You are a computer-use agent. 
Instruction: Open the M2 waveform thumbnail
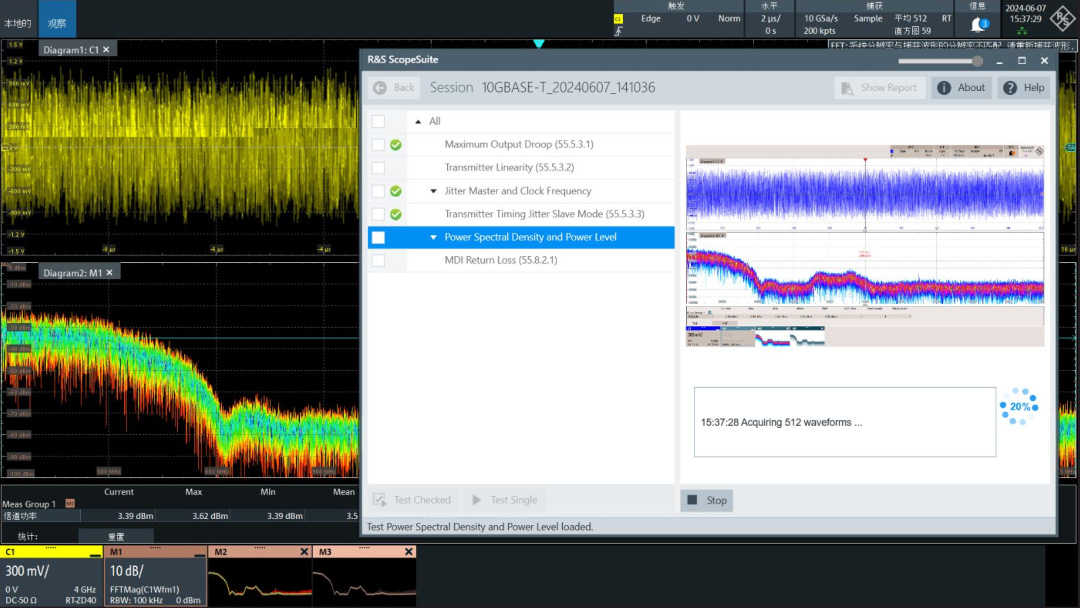click(260, 583)
